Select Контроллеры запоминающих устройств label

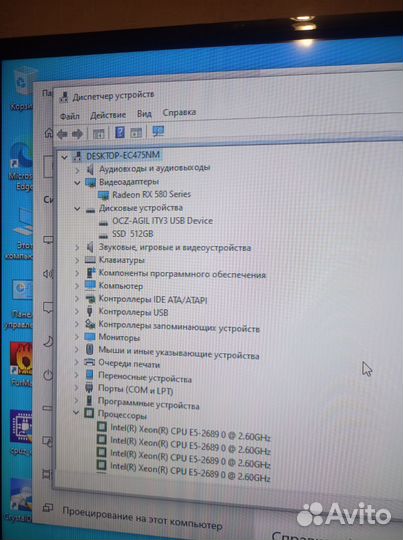[x=179, y=326]
